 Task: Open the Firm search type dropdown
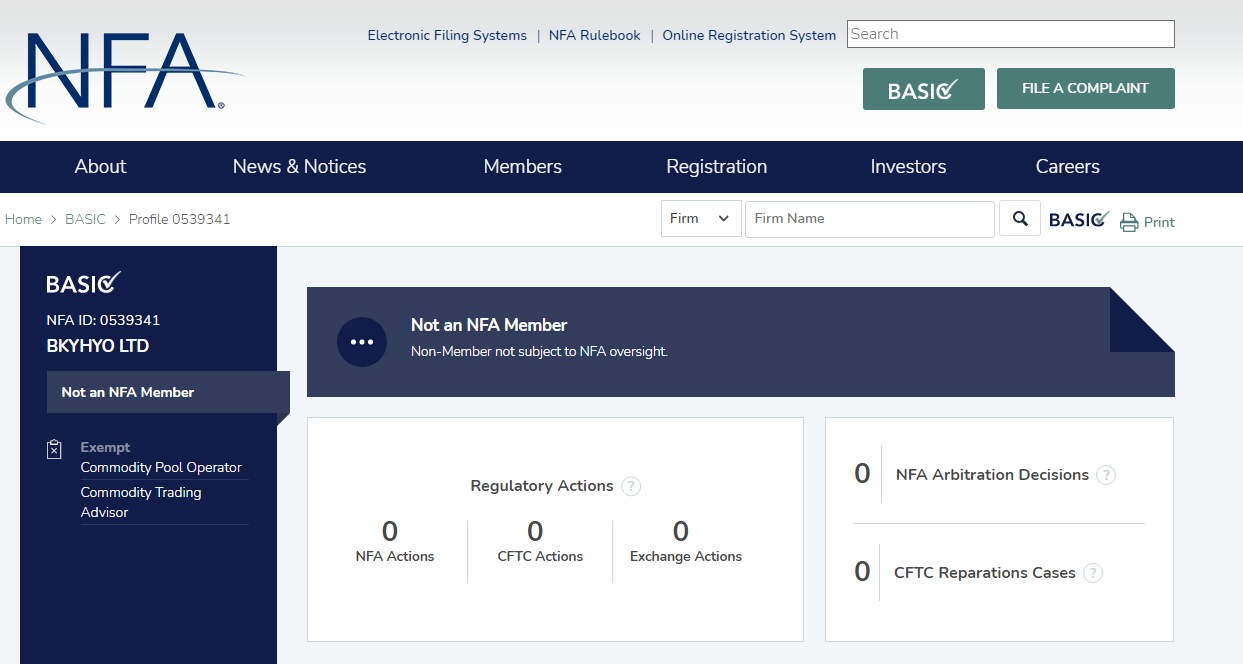(x=701, y=219)
